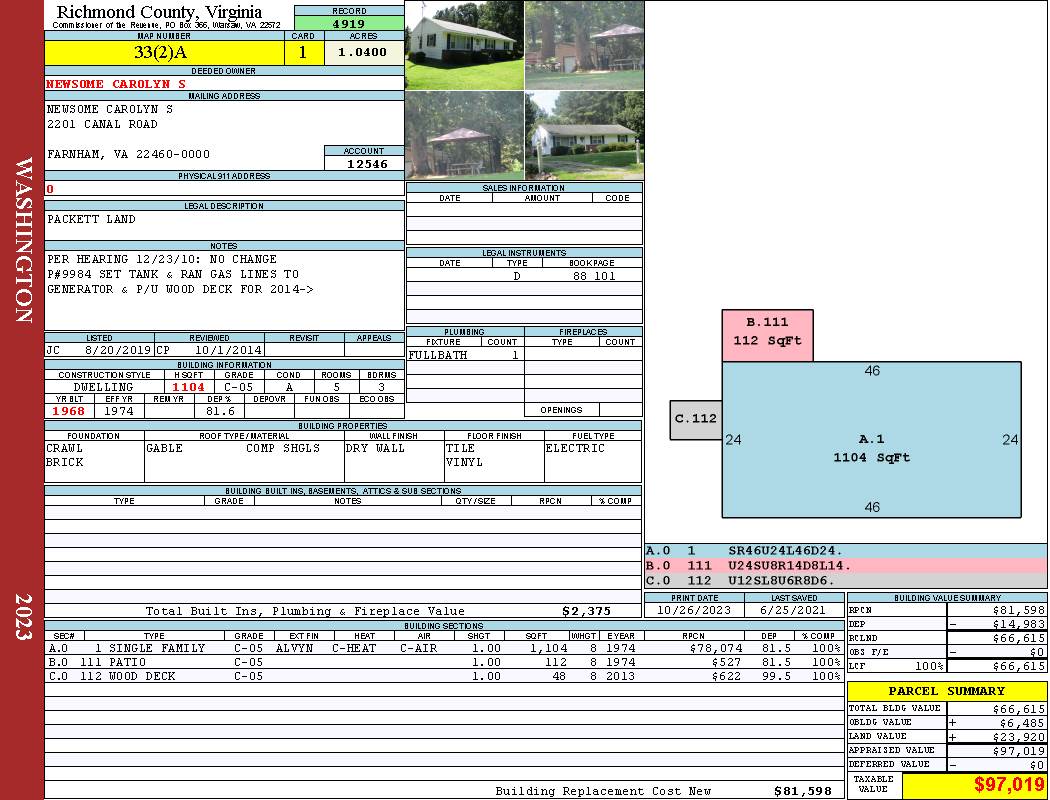The width and height of the screenshot is (1050, 800).
Task: Click the red year built 1968 value
Action: pyautogui.click(x=70, y=411)
